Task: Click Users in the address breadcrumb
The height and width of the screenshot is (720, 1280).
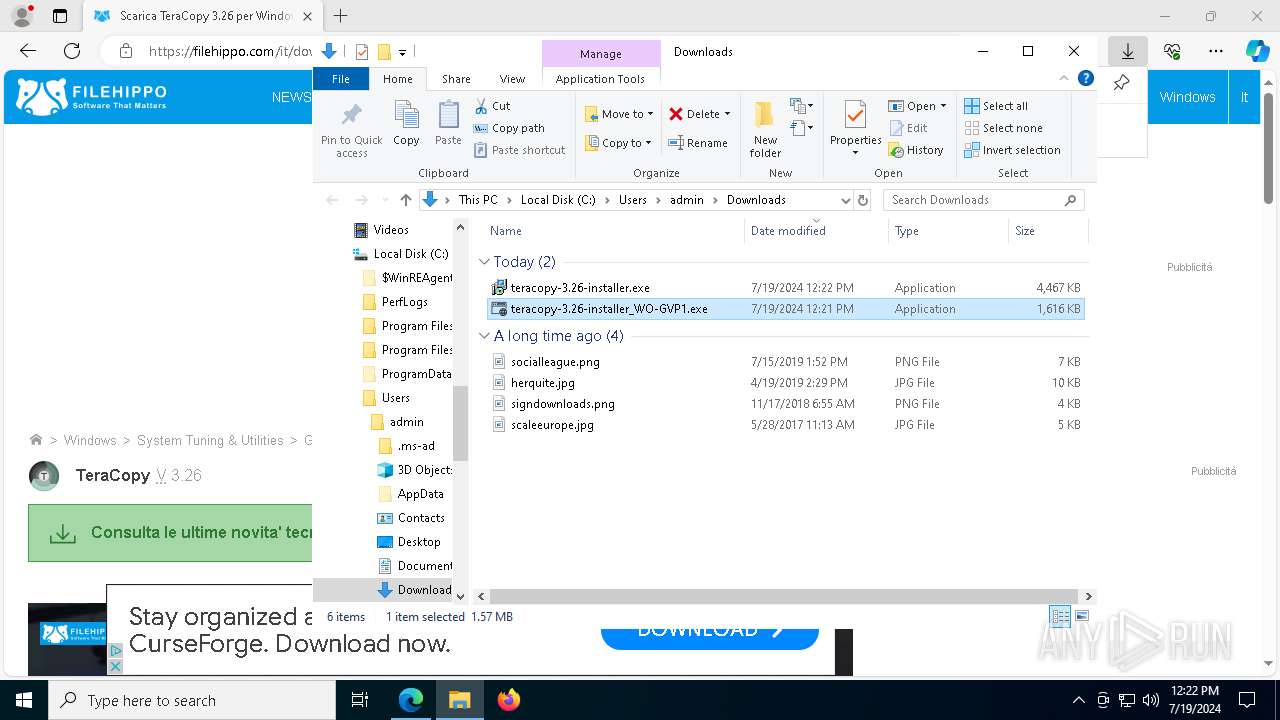Action: click(632, 200)
